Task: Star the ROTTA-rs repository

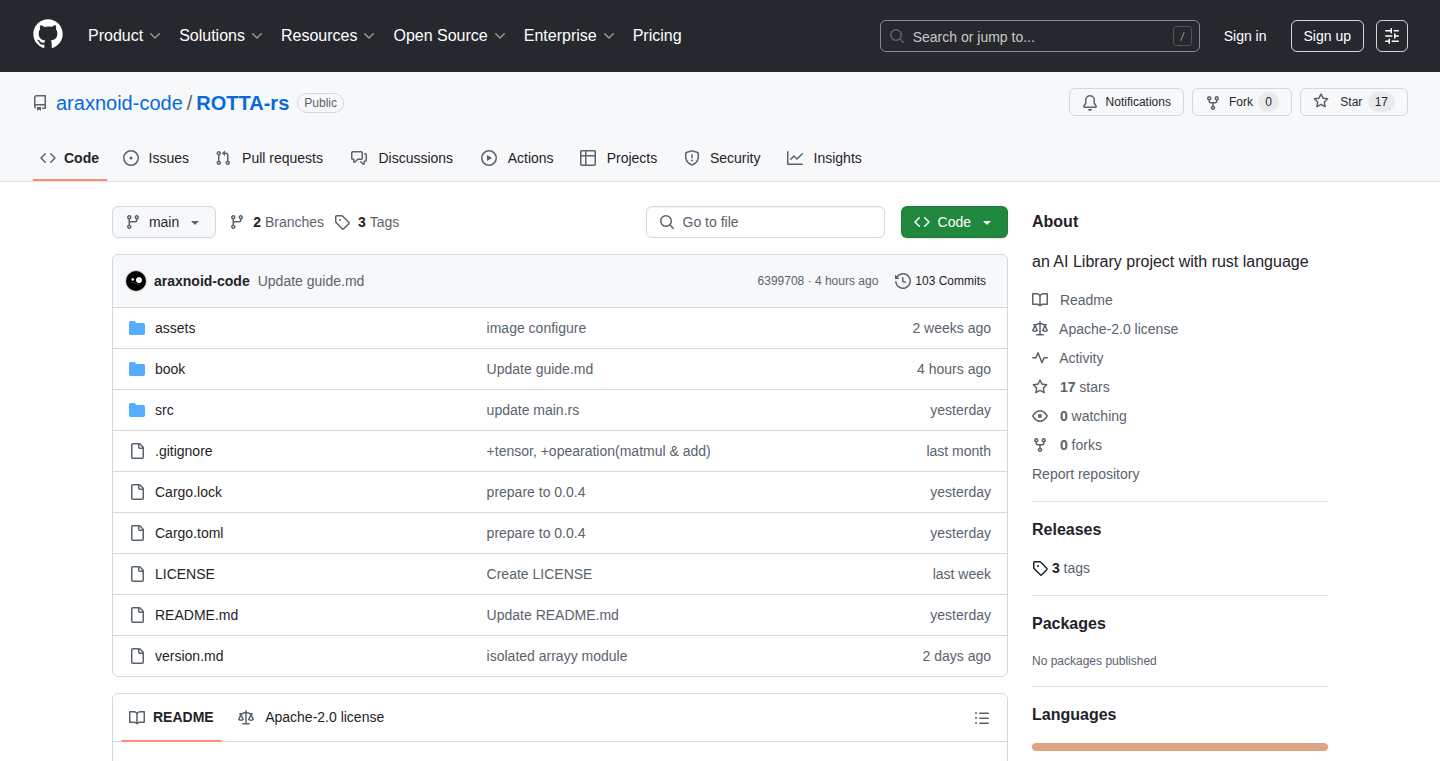Action: (x=1354, y=102)
